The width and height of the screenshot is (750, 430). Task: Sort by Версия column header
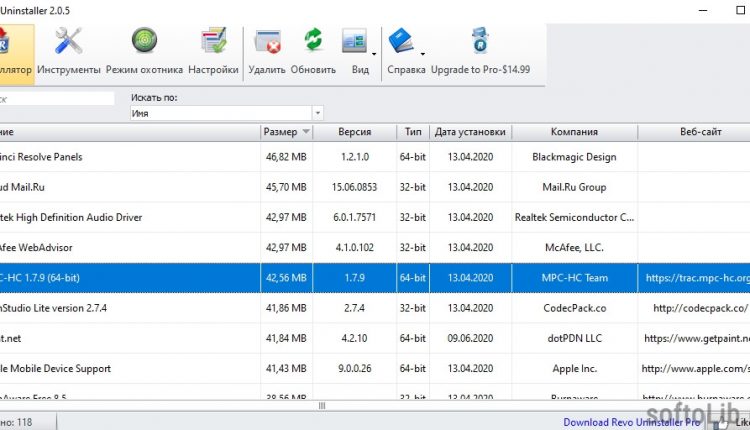354,132
